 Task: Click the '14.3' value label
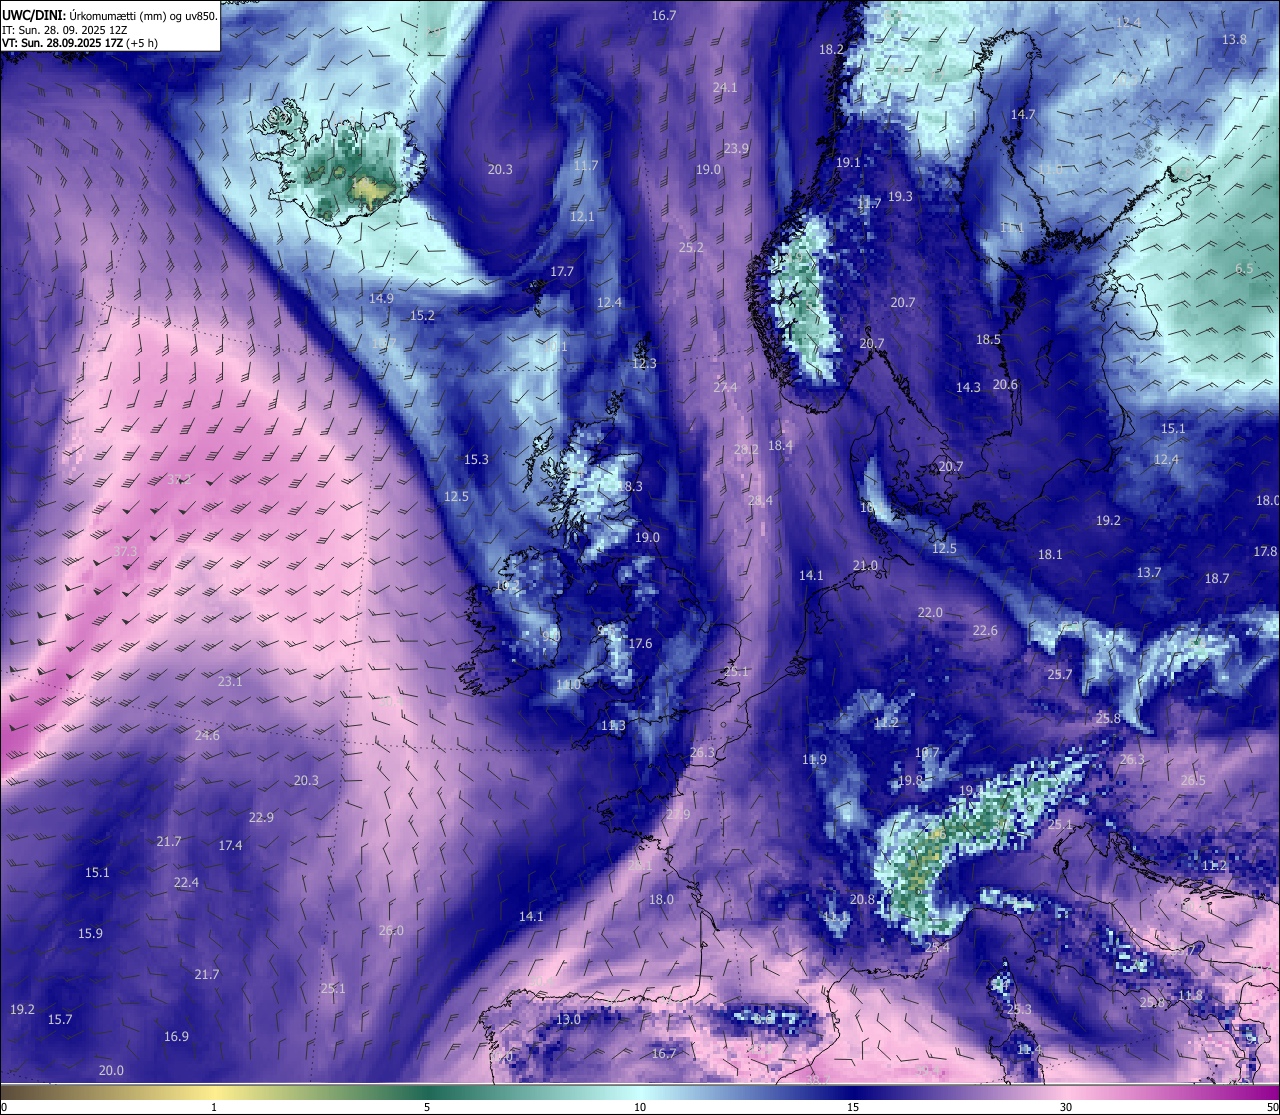(x=968, y=387)
